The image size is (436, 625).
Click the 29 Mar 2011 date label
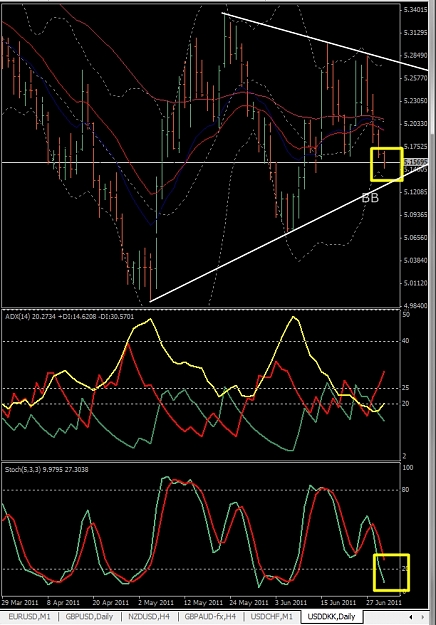(x=20, y=602)
